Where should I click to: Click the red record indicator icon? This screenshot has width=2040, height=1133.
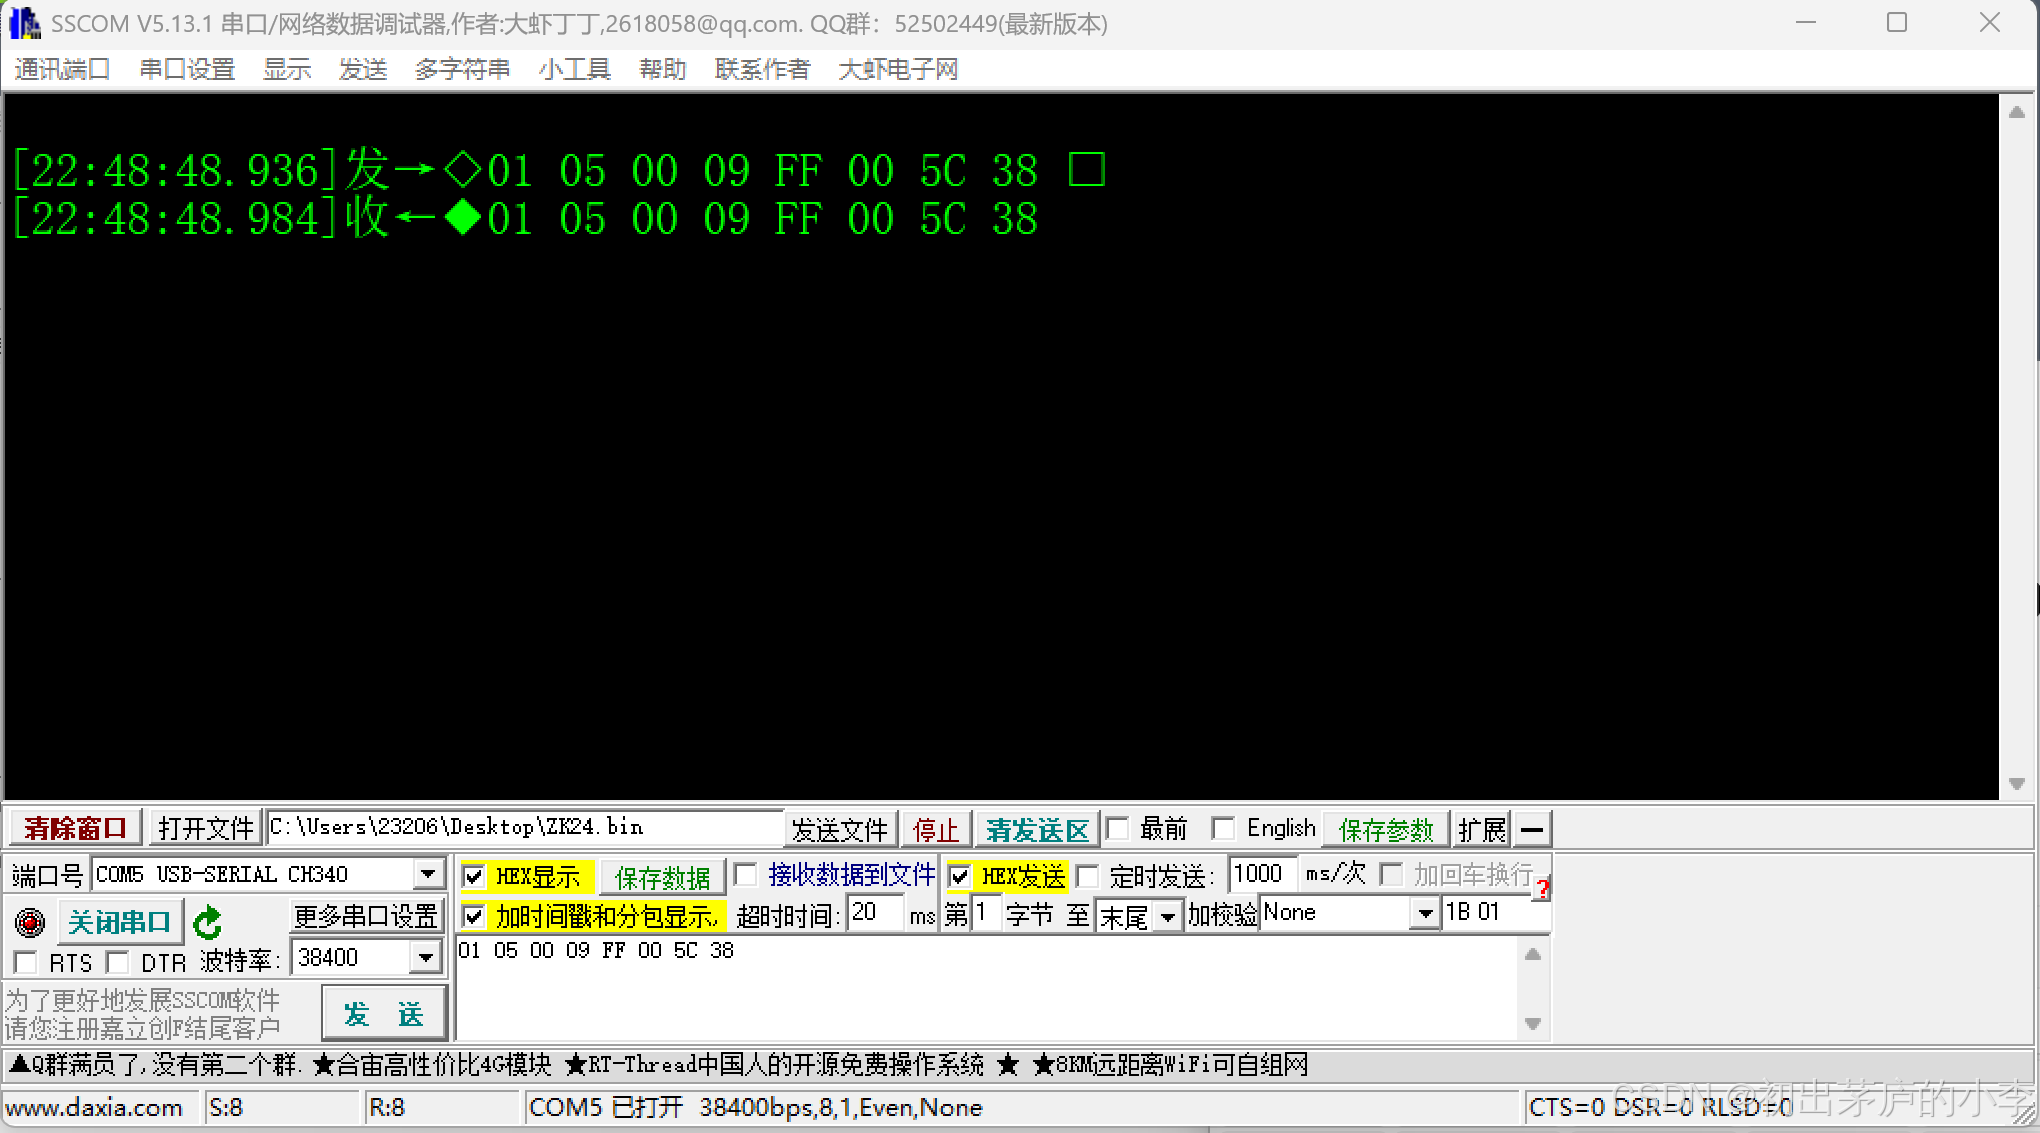30,921
